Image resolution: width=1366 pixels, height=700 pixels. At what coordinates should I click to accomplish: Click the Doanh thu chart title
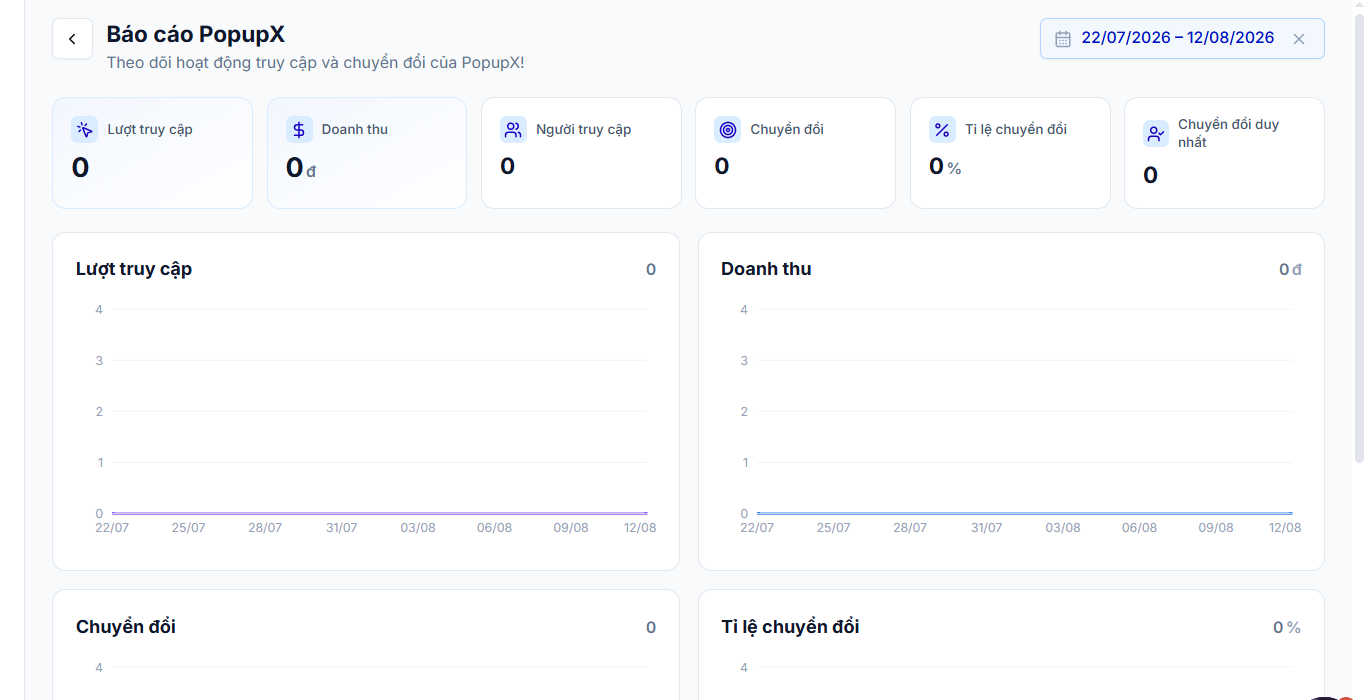coord(766,269)
